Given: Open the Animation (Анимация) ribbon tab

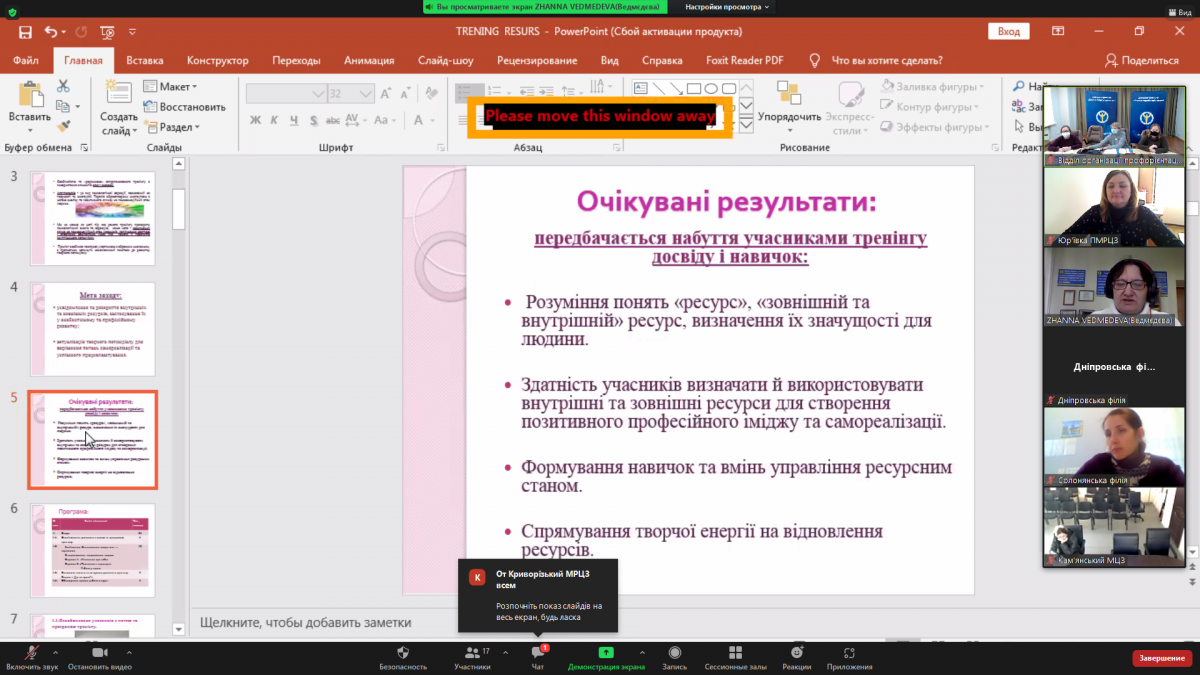Looking at the screenshot, I should [369, 60].
